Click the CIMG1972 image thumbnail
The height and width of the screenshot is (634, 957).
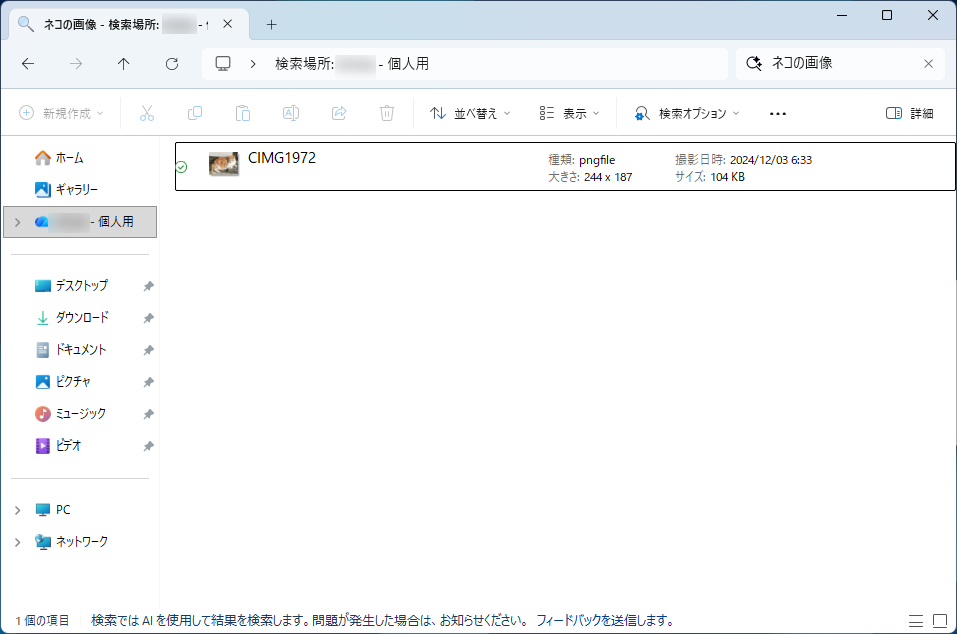pyautogui.click(x=222, y=164)
